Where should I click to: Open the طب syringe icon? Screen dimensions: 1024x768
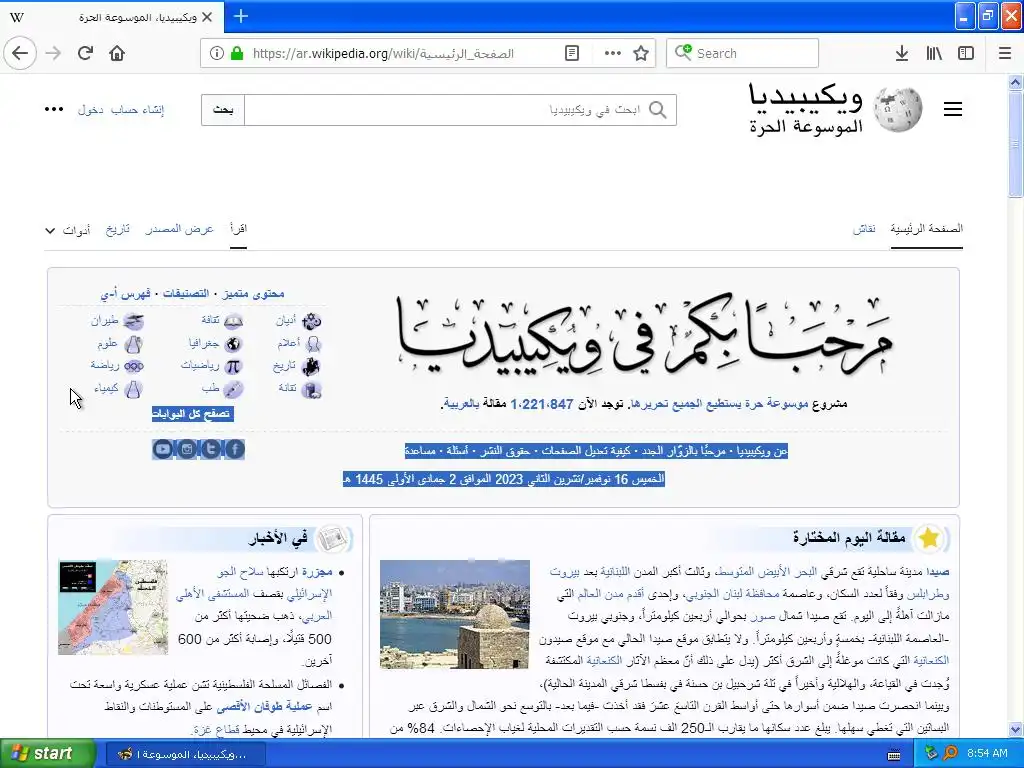pos(233,389)
